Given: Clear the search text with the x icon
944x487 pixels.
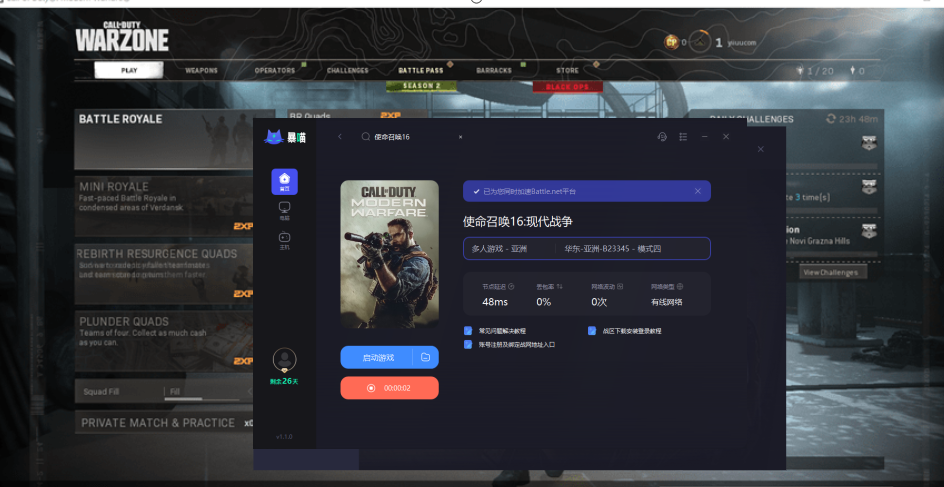Looking at the screenshot, I should 461,137.
